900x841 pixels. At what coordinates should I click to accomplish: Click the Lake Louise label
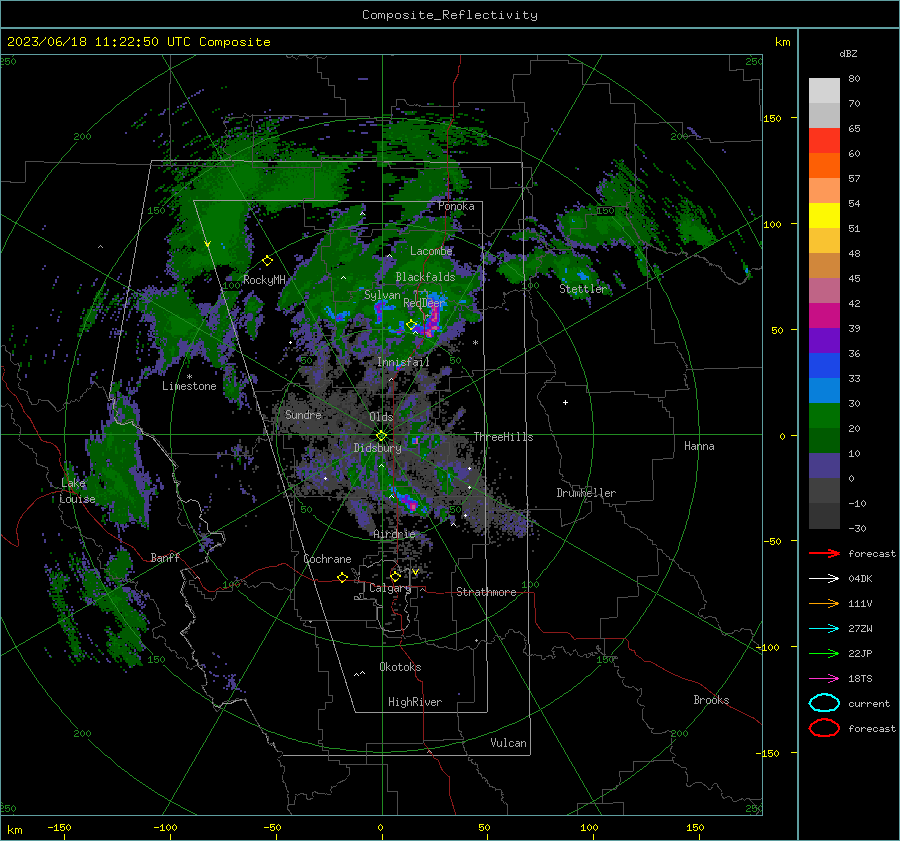(77, 491)
